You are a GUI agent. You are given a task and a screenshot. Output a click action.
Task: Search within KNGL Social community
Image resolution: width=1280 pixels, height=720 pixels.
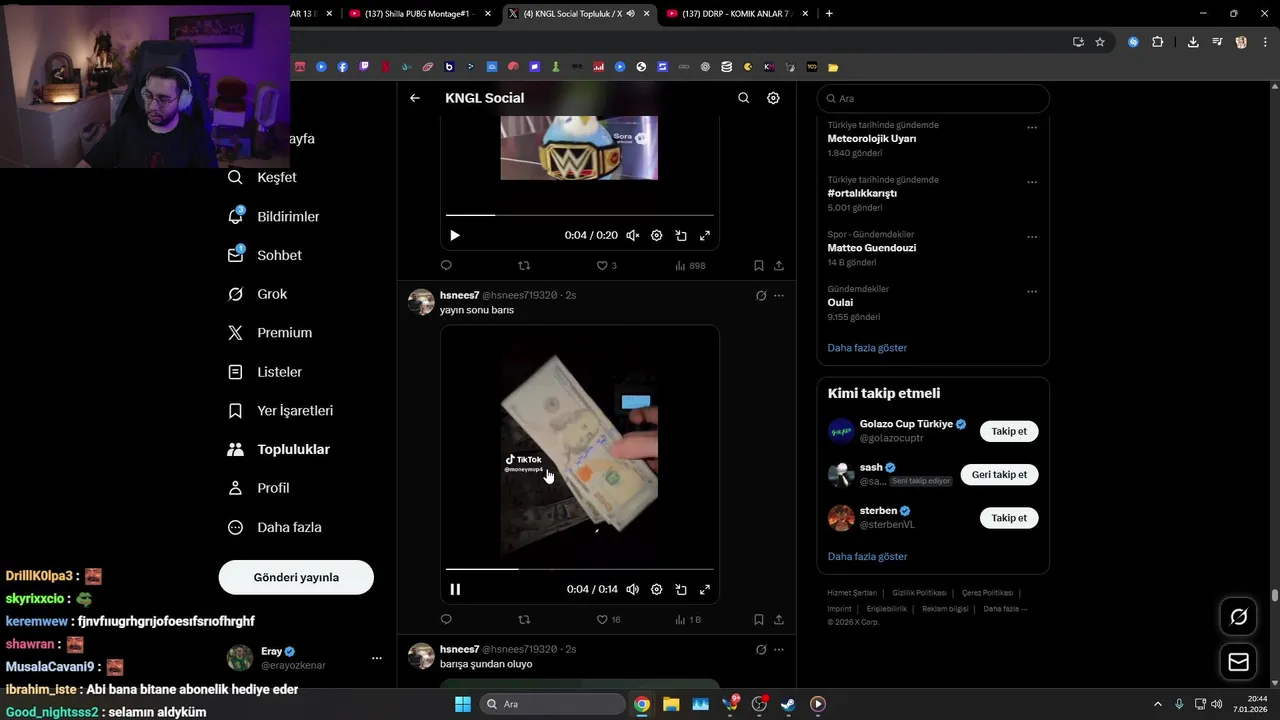point(743,98)
